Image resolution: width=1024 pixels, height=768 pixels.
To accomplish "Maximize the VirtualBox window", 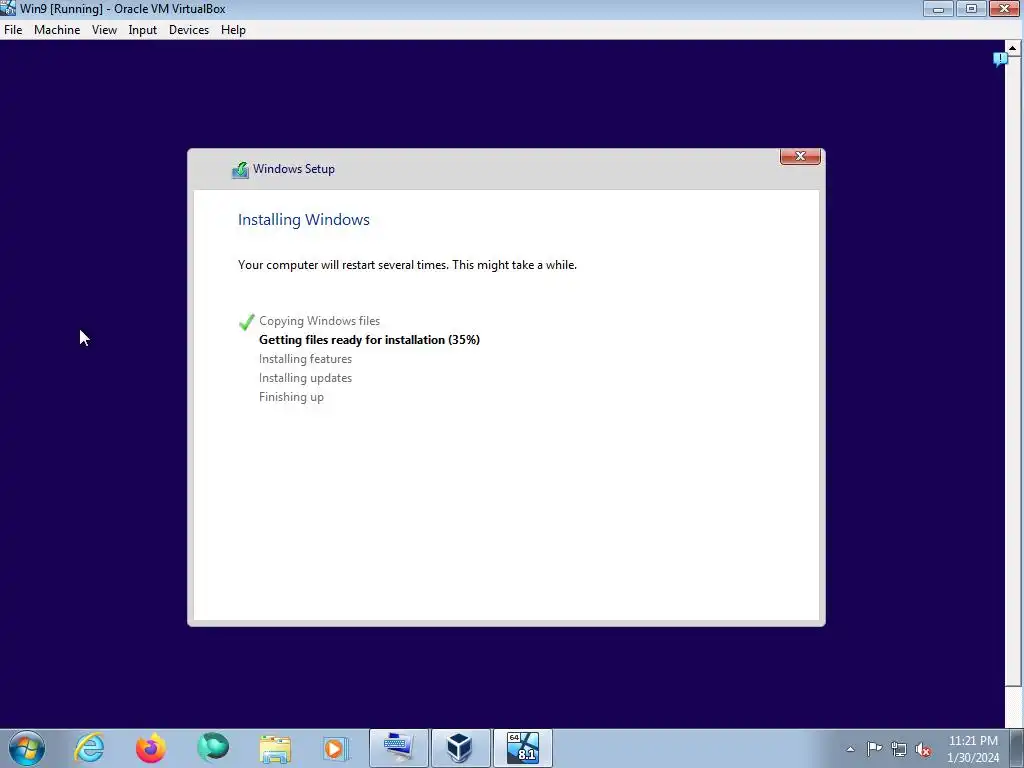I will (x=971, y=8).
